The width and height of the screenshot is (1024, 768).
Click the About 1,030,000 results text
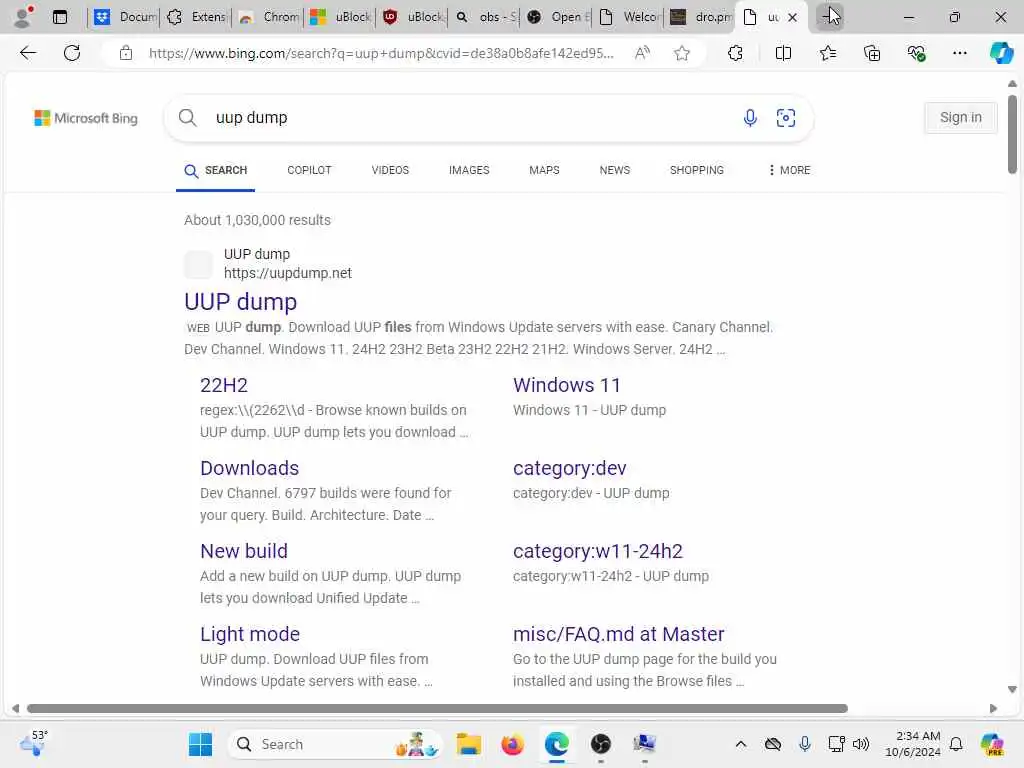[x=257, y=220]
